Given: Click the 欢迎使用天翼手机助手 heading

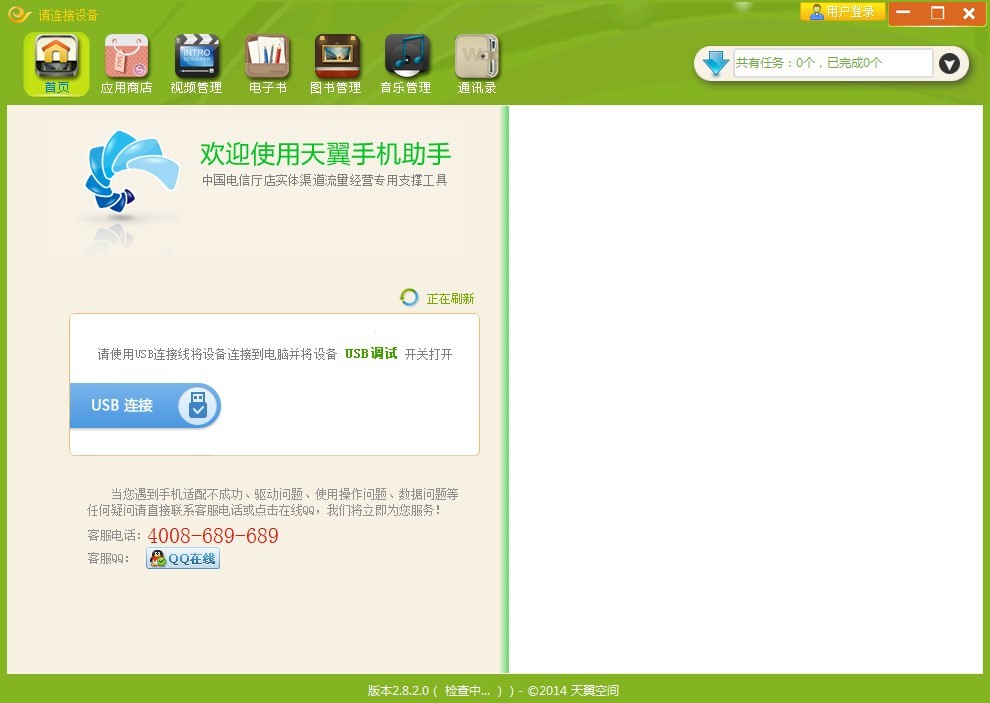Looking at the screenshot, I should [x=326, y=153].
